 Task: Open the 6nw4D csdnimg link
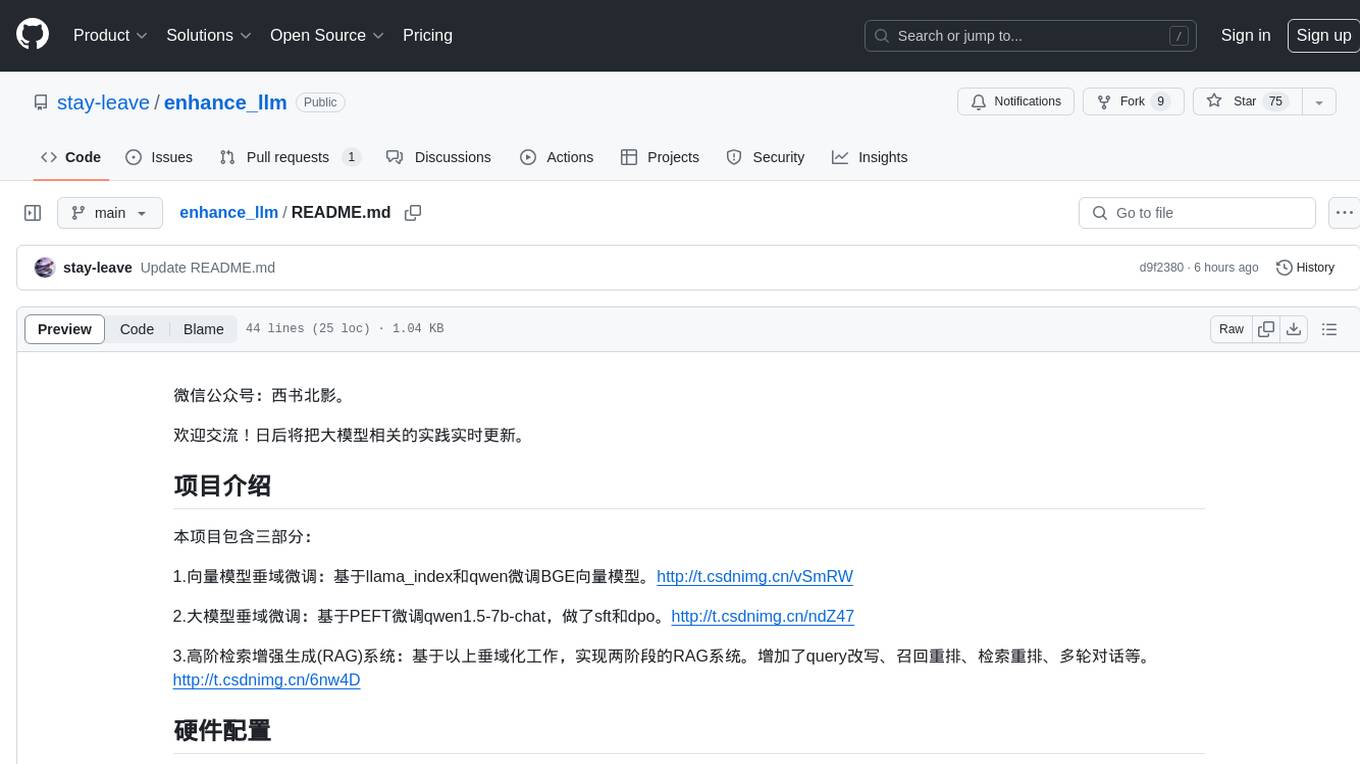click(266, 680)
